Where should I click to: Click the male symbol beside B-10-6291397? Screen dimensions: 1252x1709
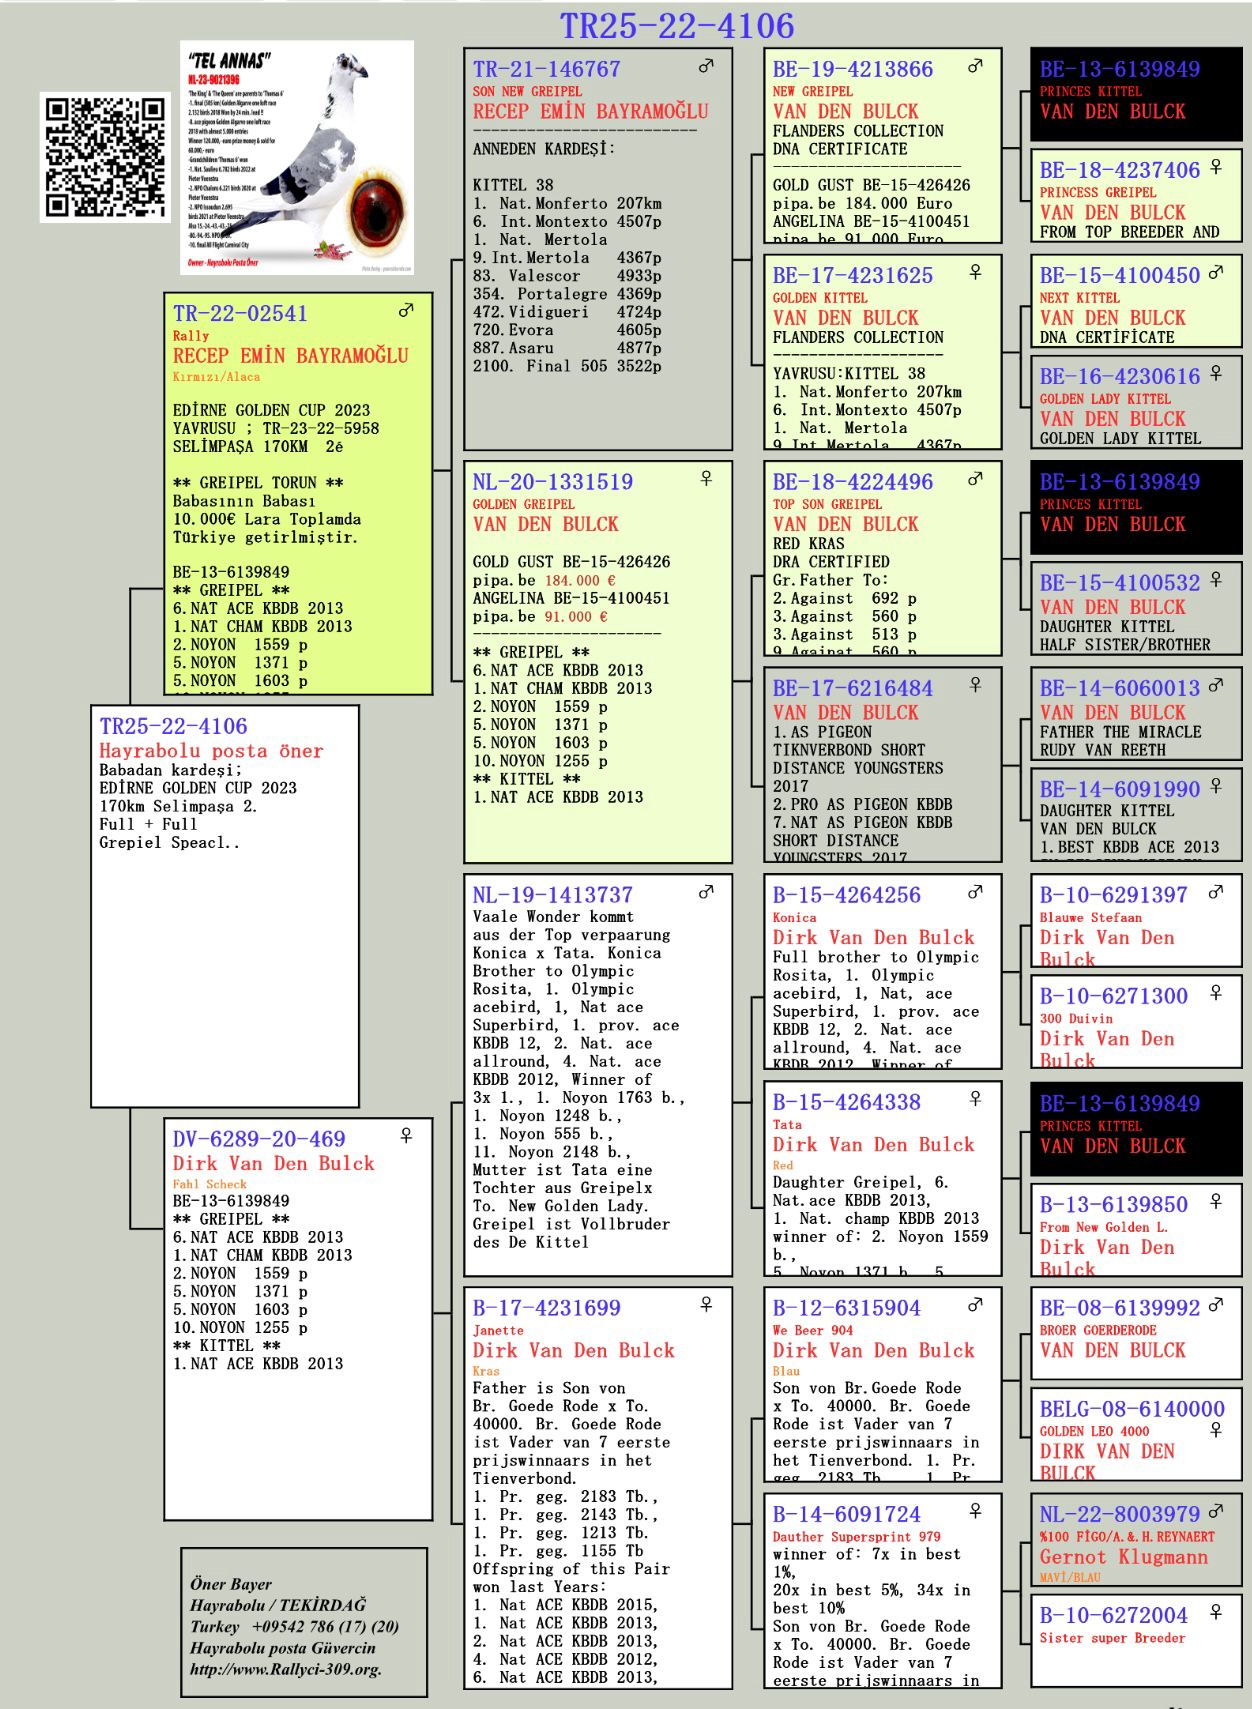(x=1216, y=891)
